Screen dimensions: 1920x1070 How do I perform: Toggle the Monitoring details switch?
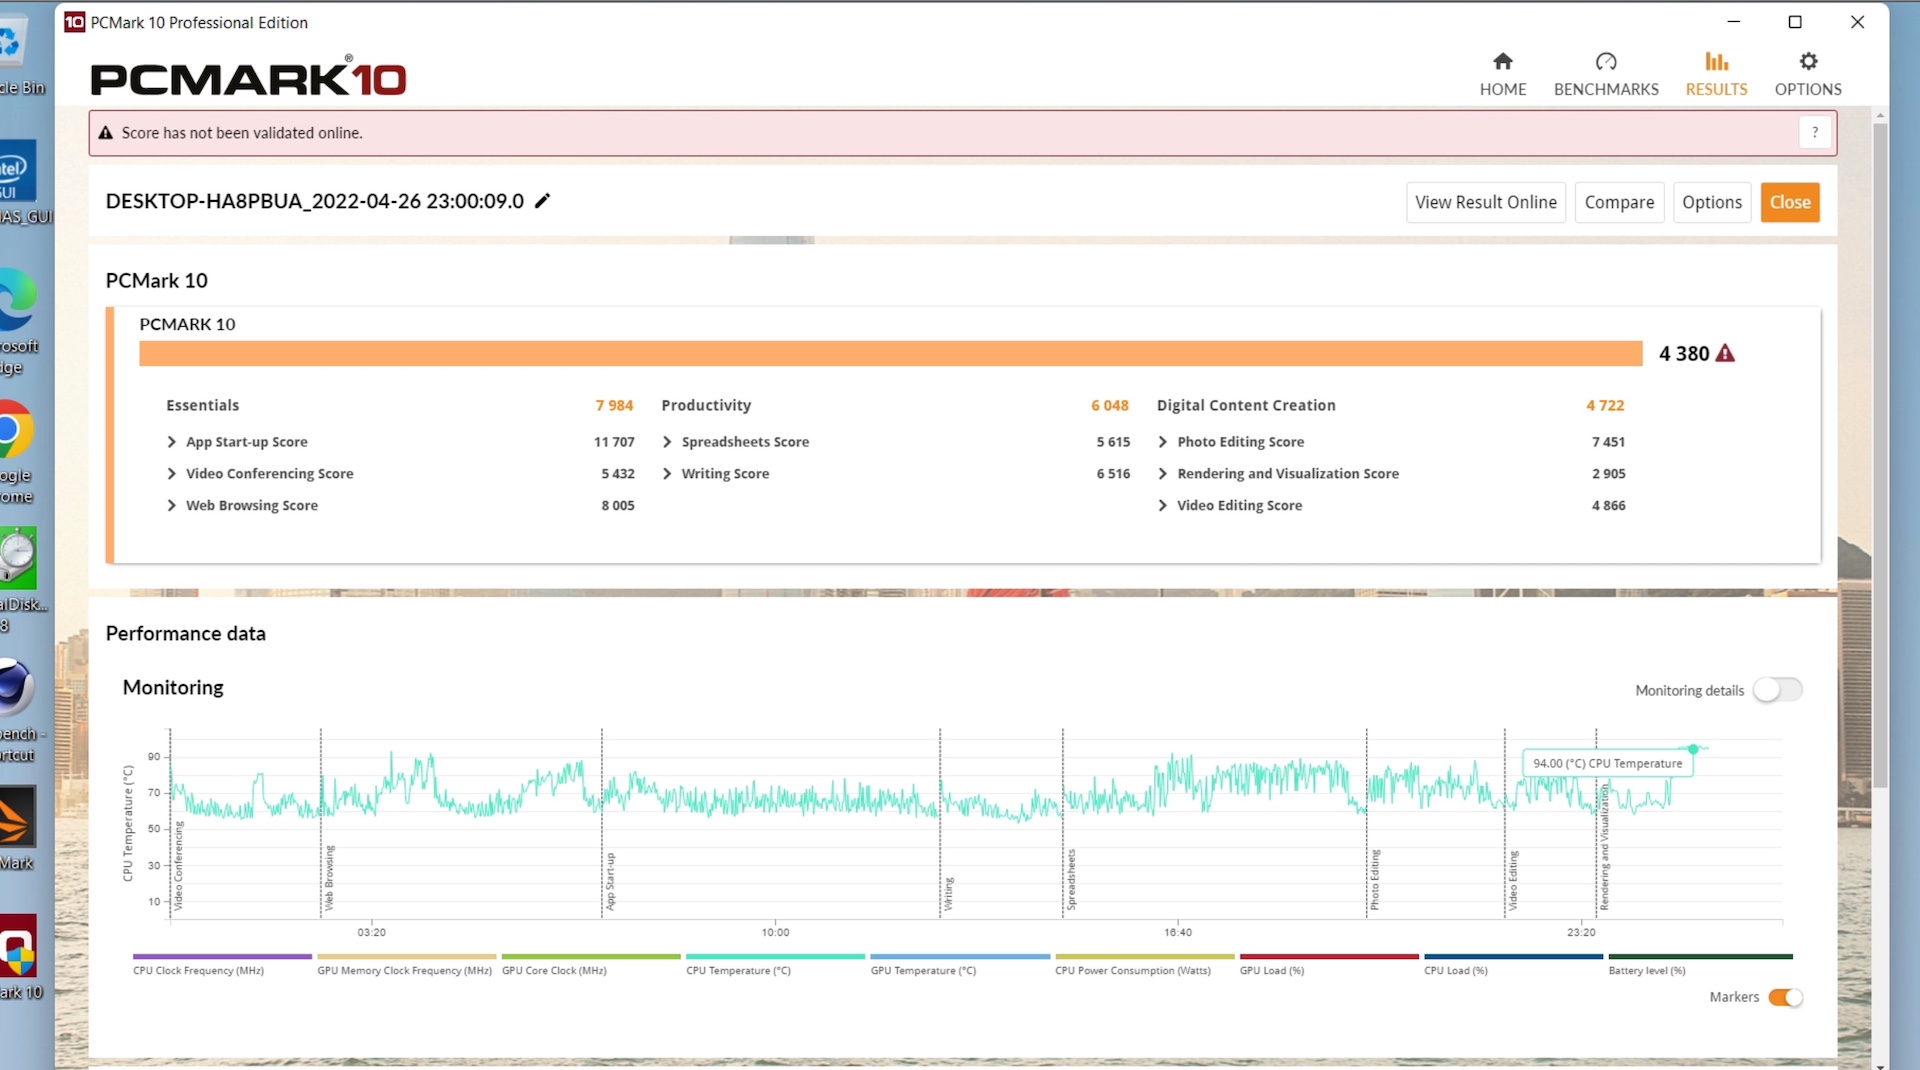click(1777, 690)
